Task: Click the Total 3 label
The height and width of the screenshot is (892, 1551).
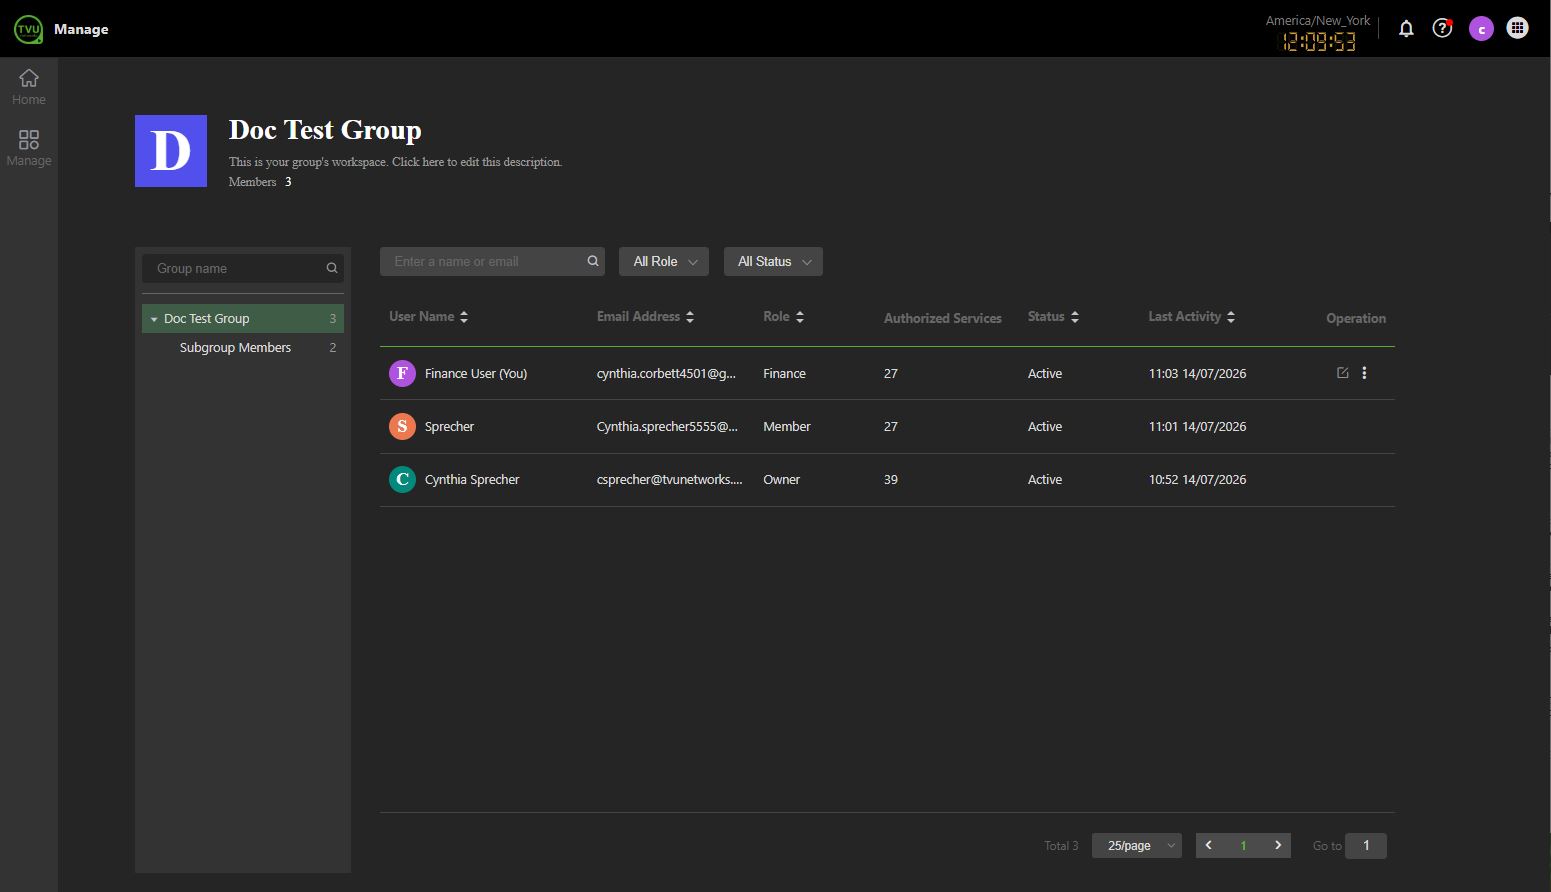Action: (1061, 845)
